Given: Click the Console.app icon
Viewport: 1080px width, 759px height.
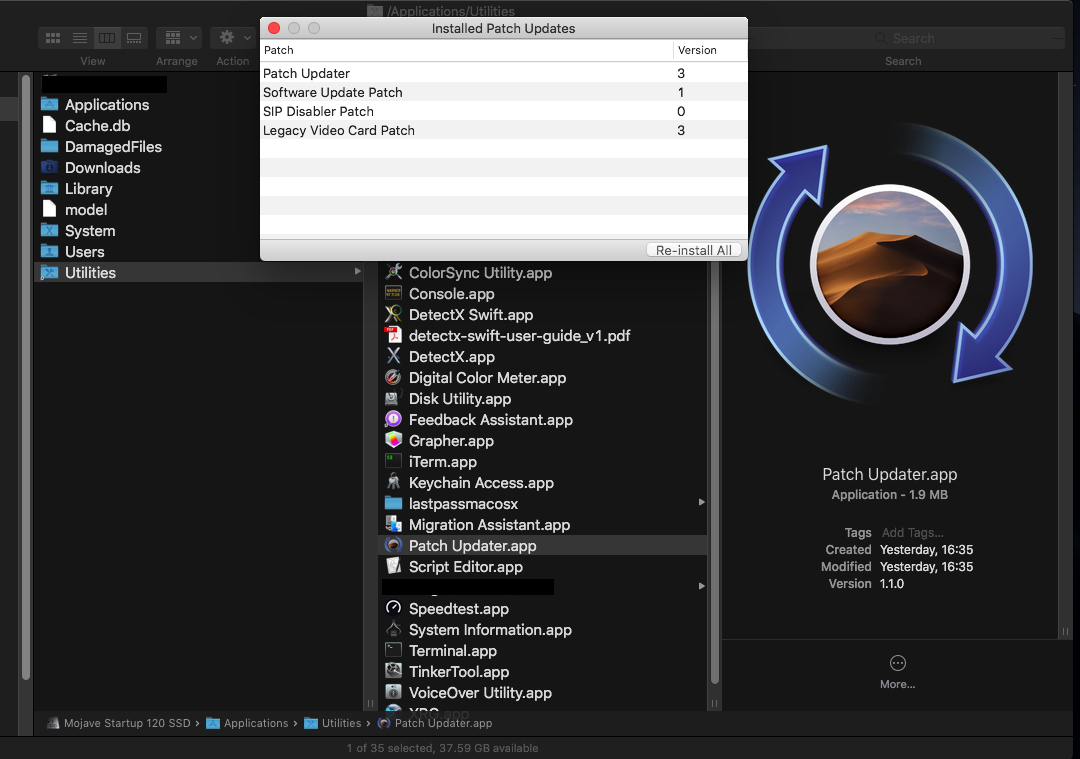Looking at the screenshot, I should (x=393, y=293).
